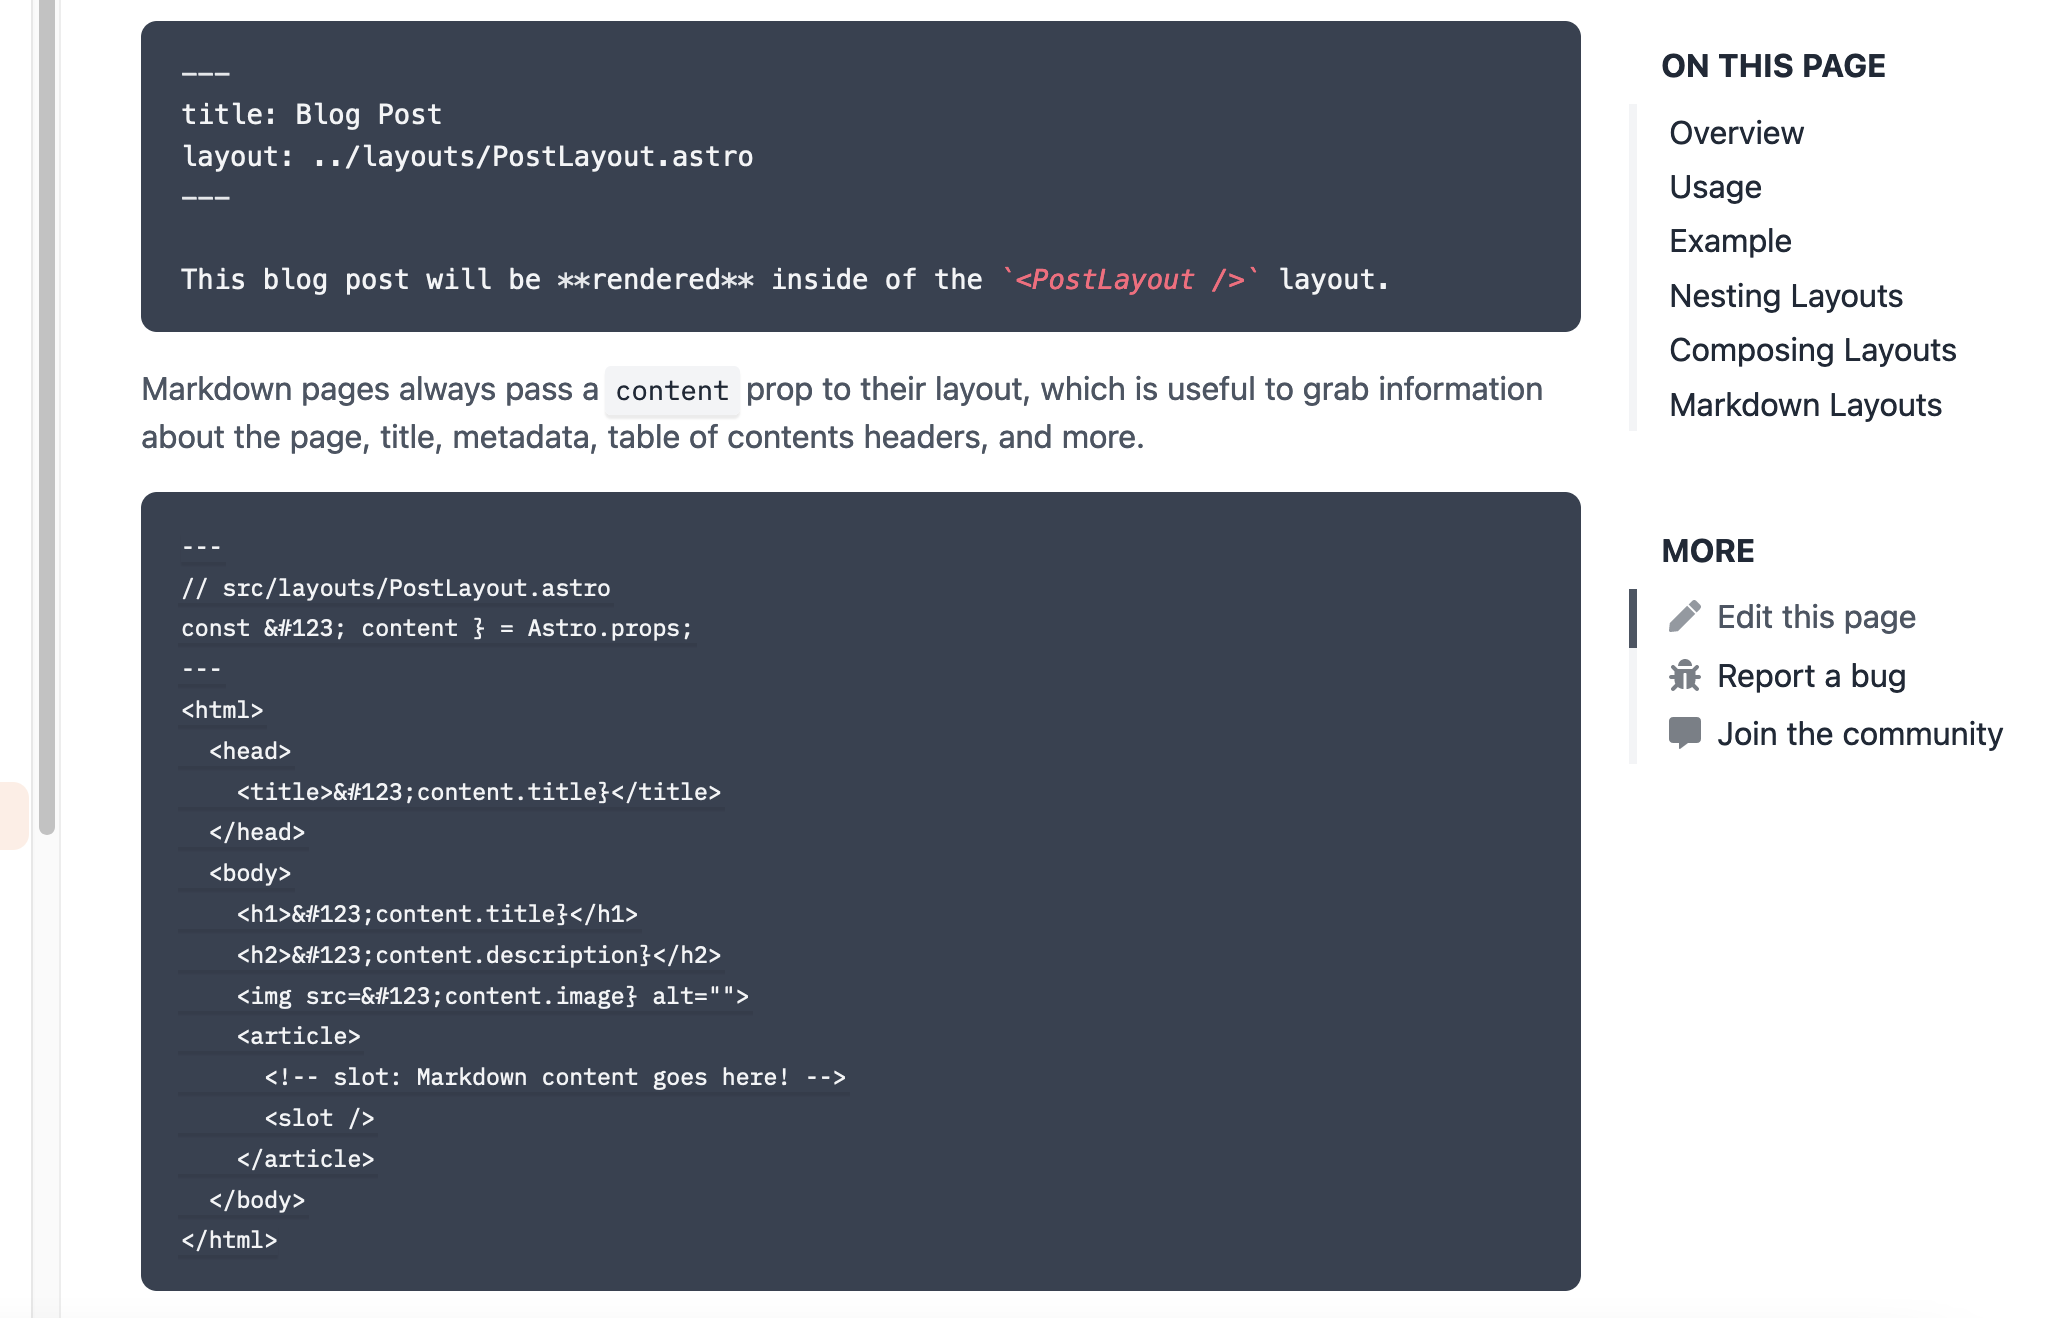The width and height of the screenshot is (2064, 1318).
Task: Click the speech bubble icon for Join the community
Action: click(x=1686, y=733)
